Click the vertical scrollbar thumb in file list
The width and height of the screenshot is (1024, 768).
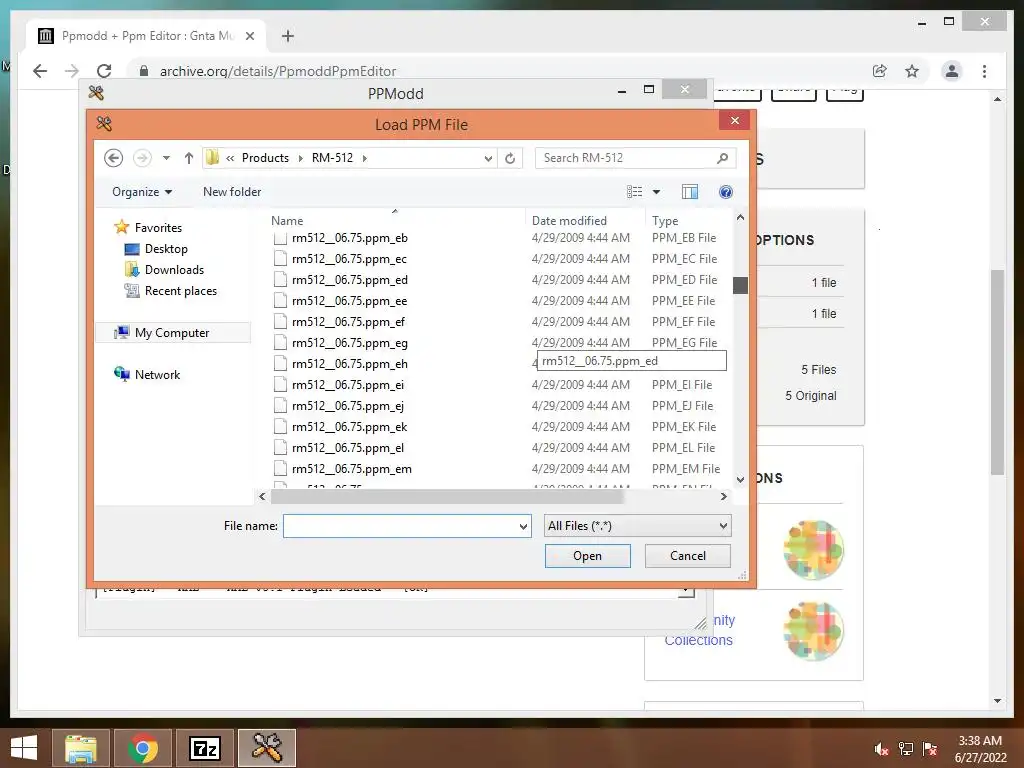tap(740, 285)
